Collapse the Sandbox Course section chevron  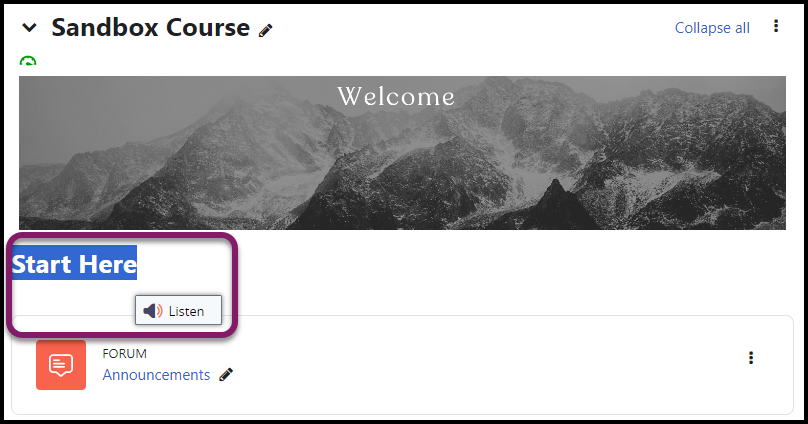(x=29, y=28)
